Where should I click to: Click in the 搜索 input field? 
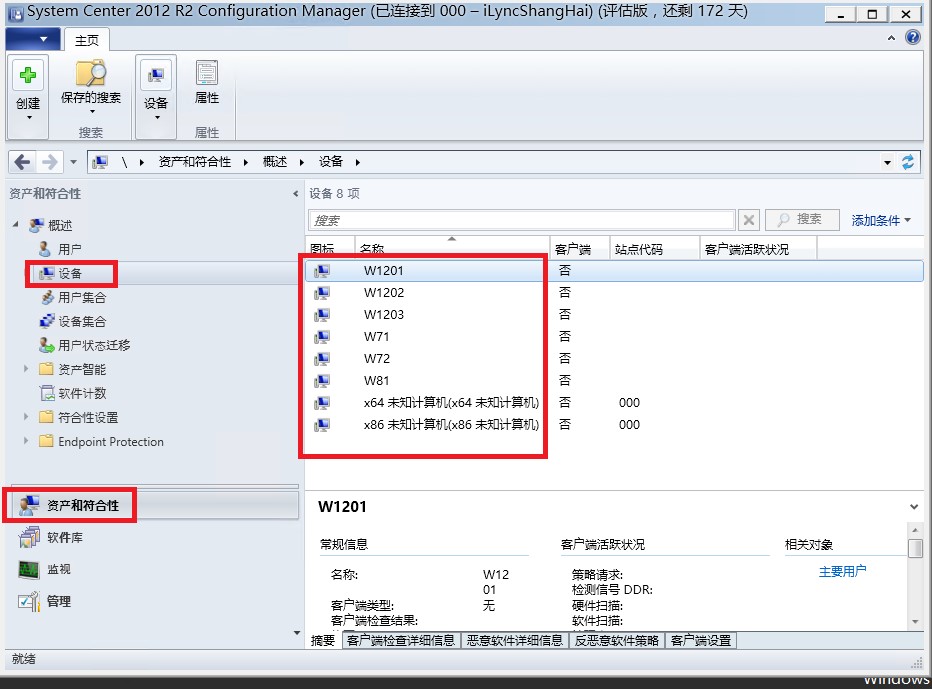[x=521, y=221]
